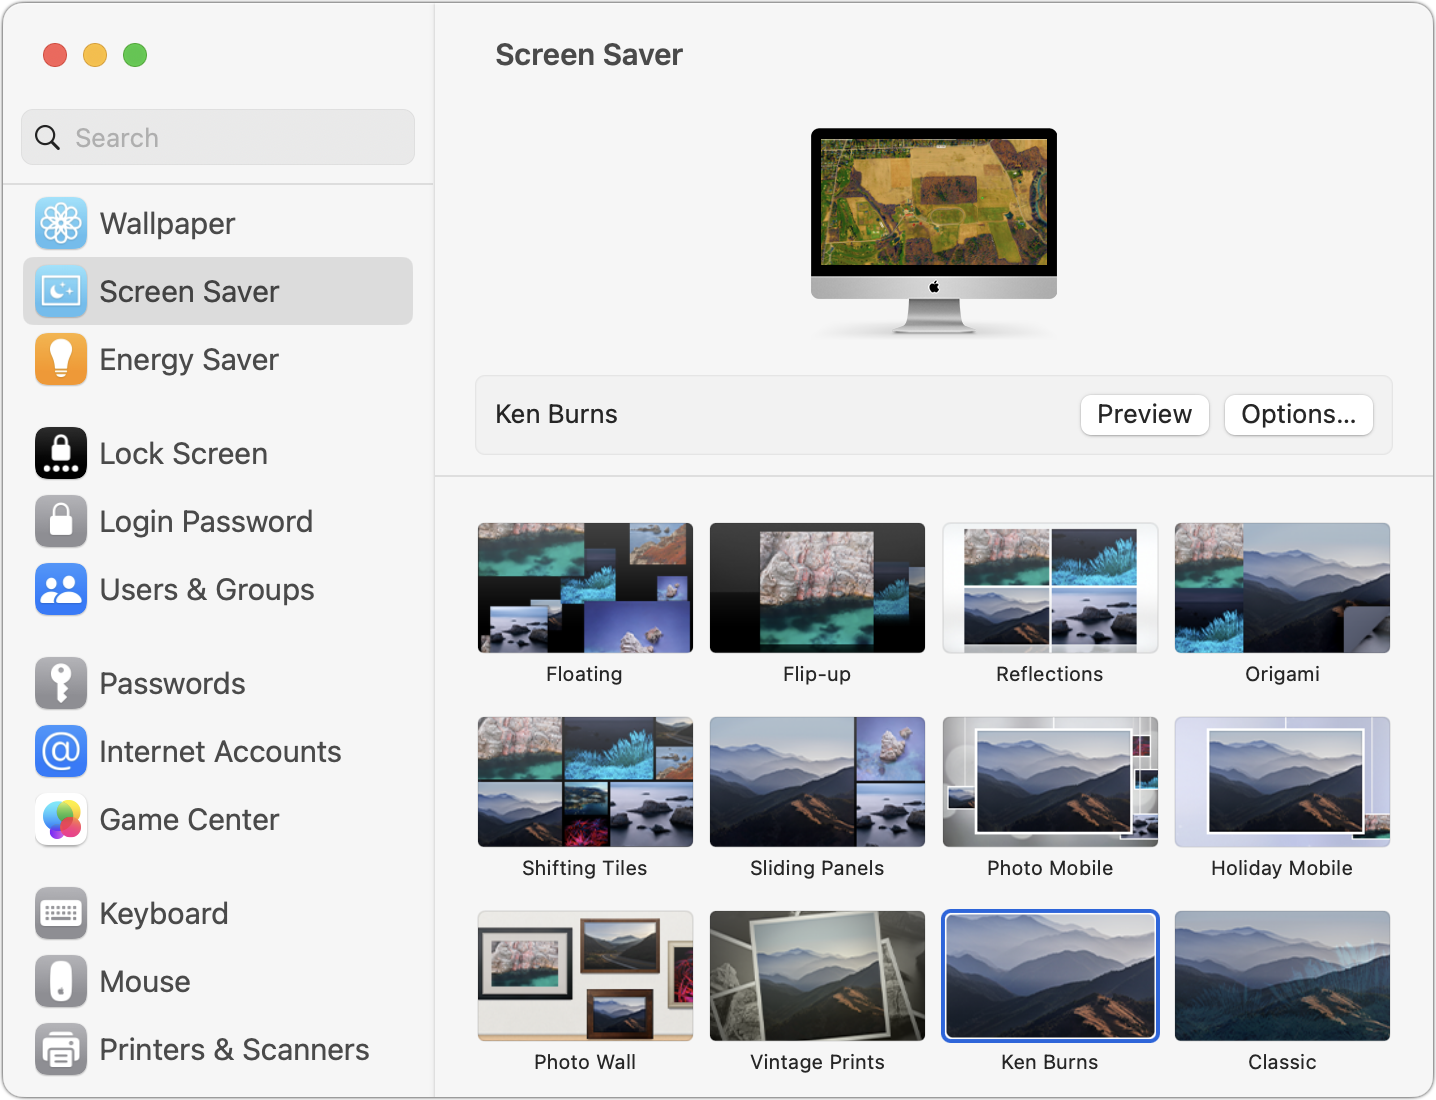Click the magnifying glass search icon
The image size is (1436, 1100).
coord(48,137)
